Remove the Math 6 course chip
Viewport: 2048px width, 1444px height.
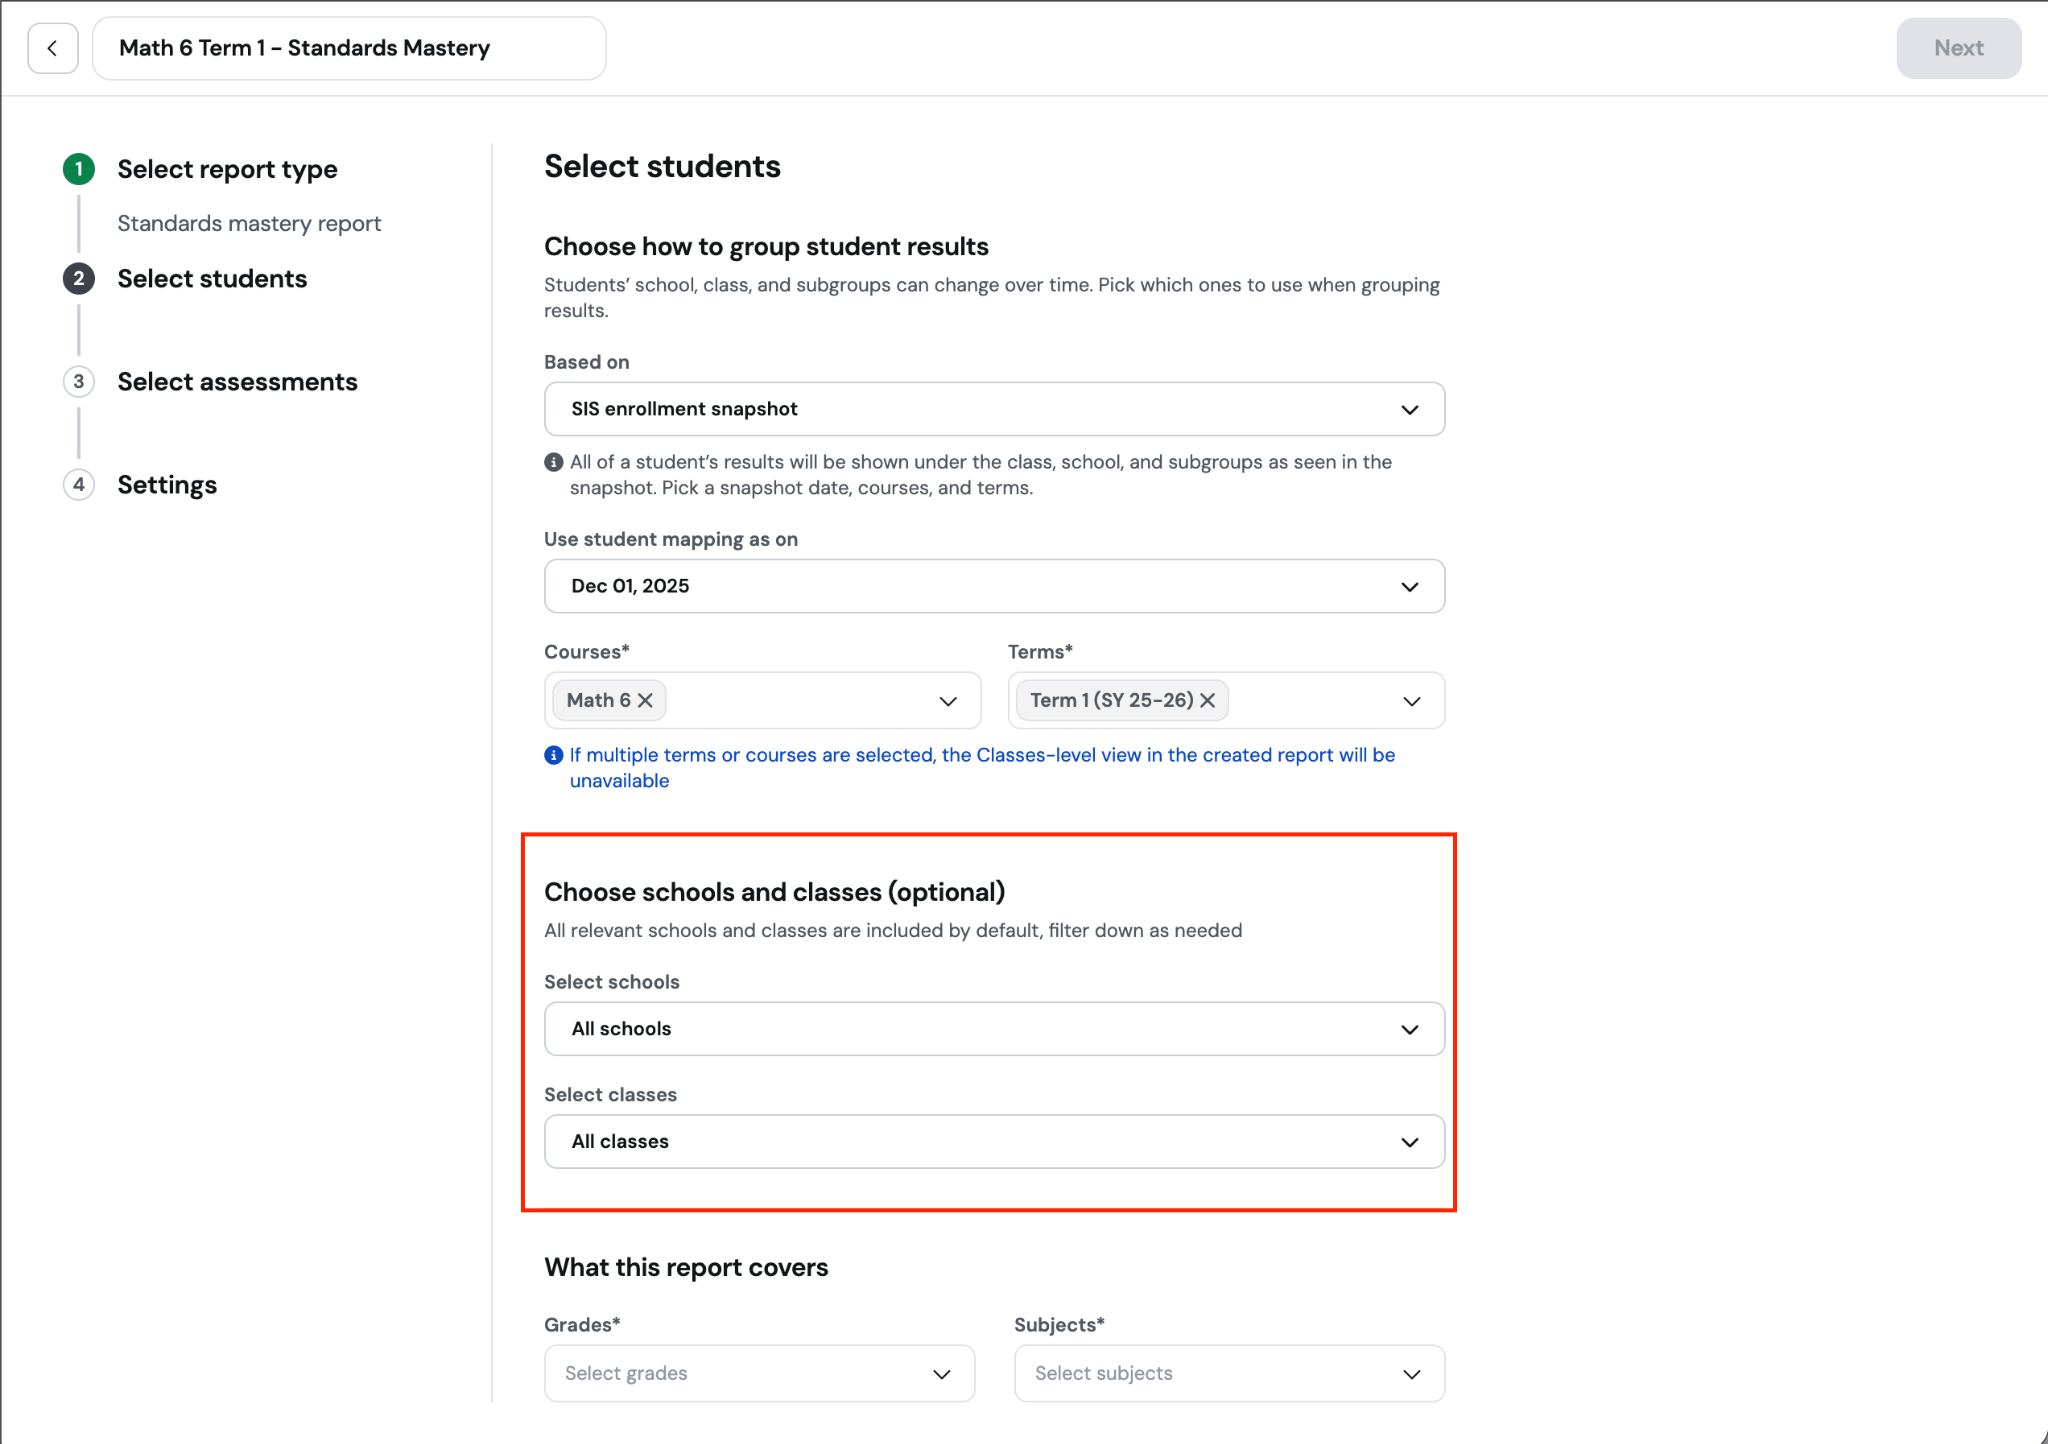[x=646, y=700]
